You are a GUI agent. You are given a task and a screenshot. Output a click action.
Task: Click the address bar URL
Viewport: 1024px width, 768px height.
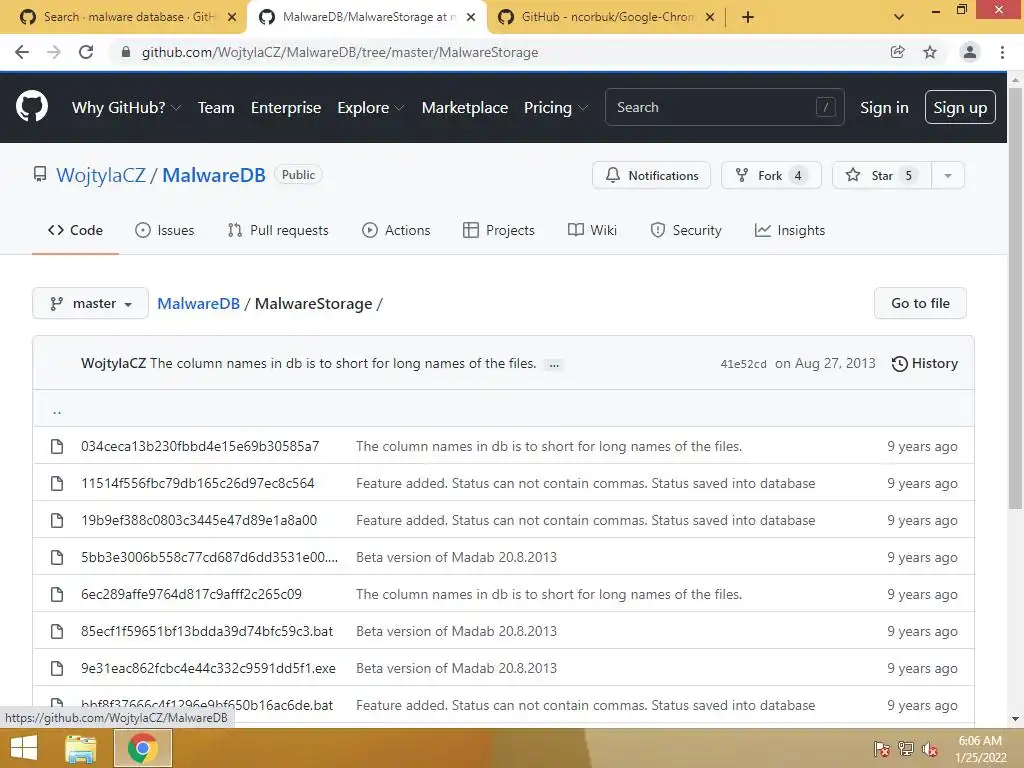click(x=340, y=52)
